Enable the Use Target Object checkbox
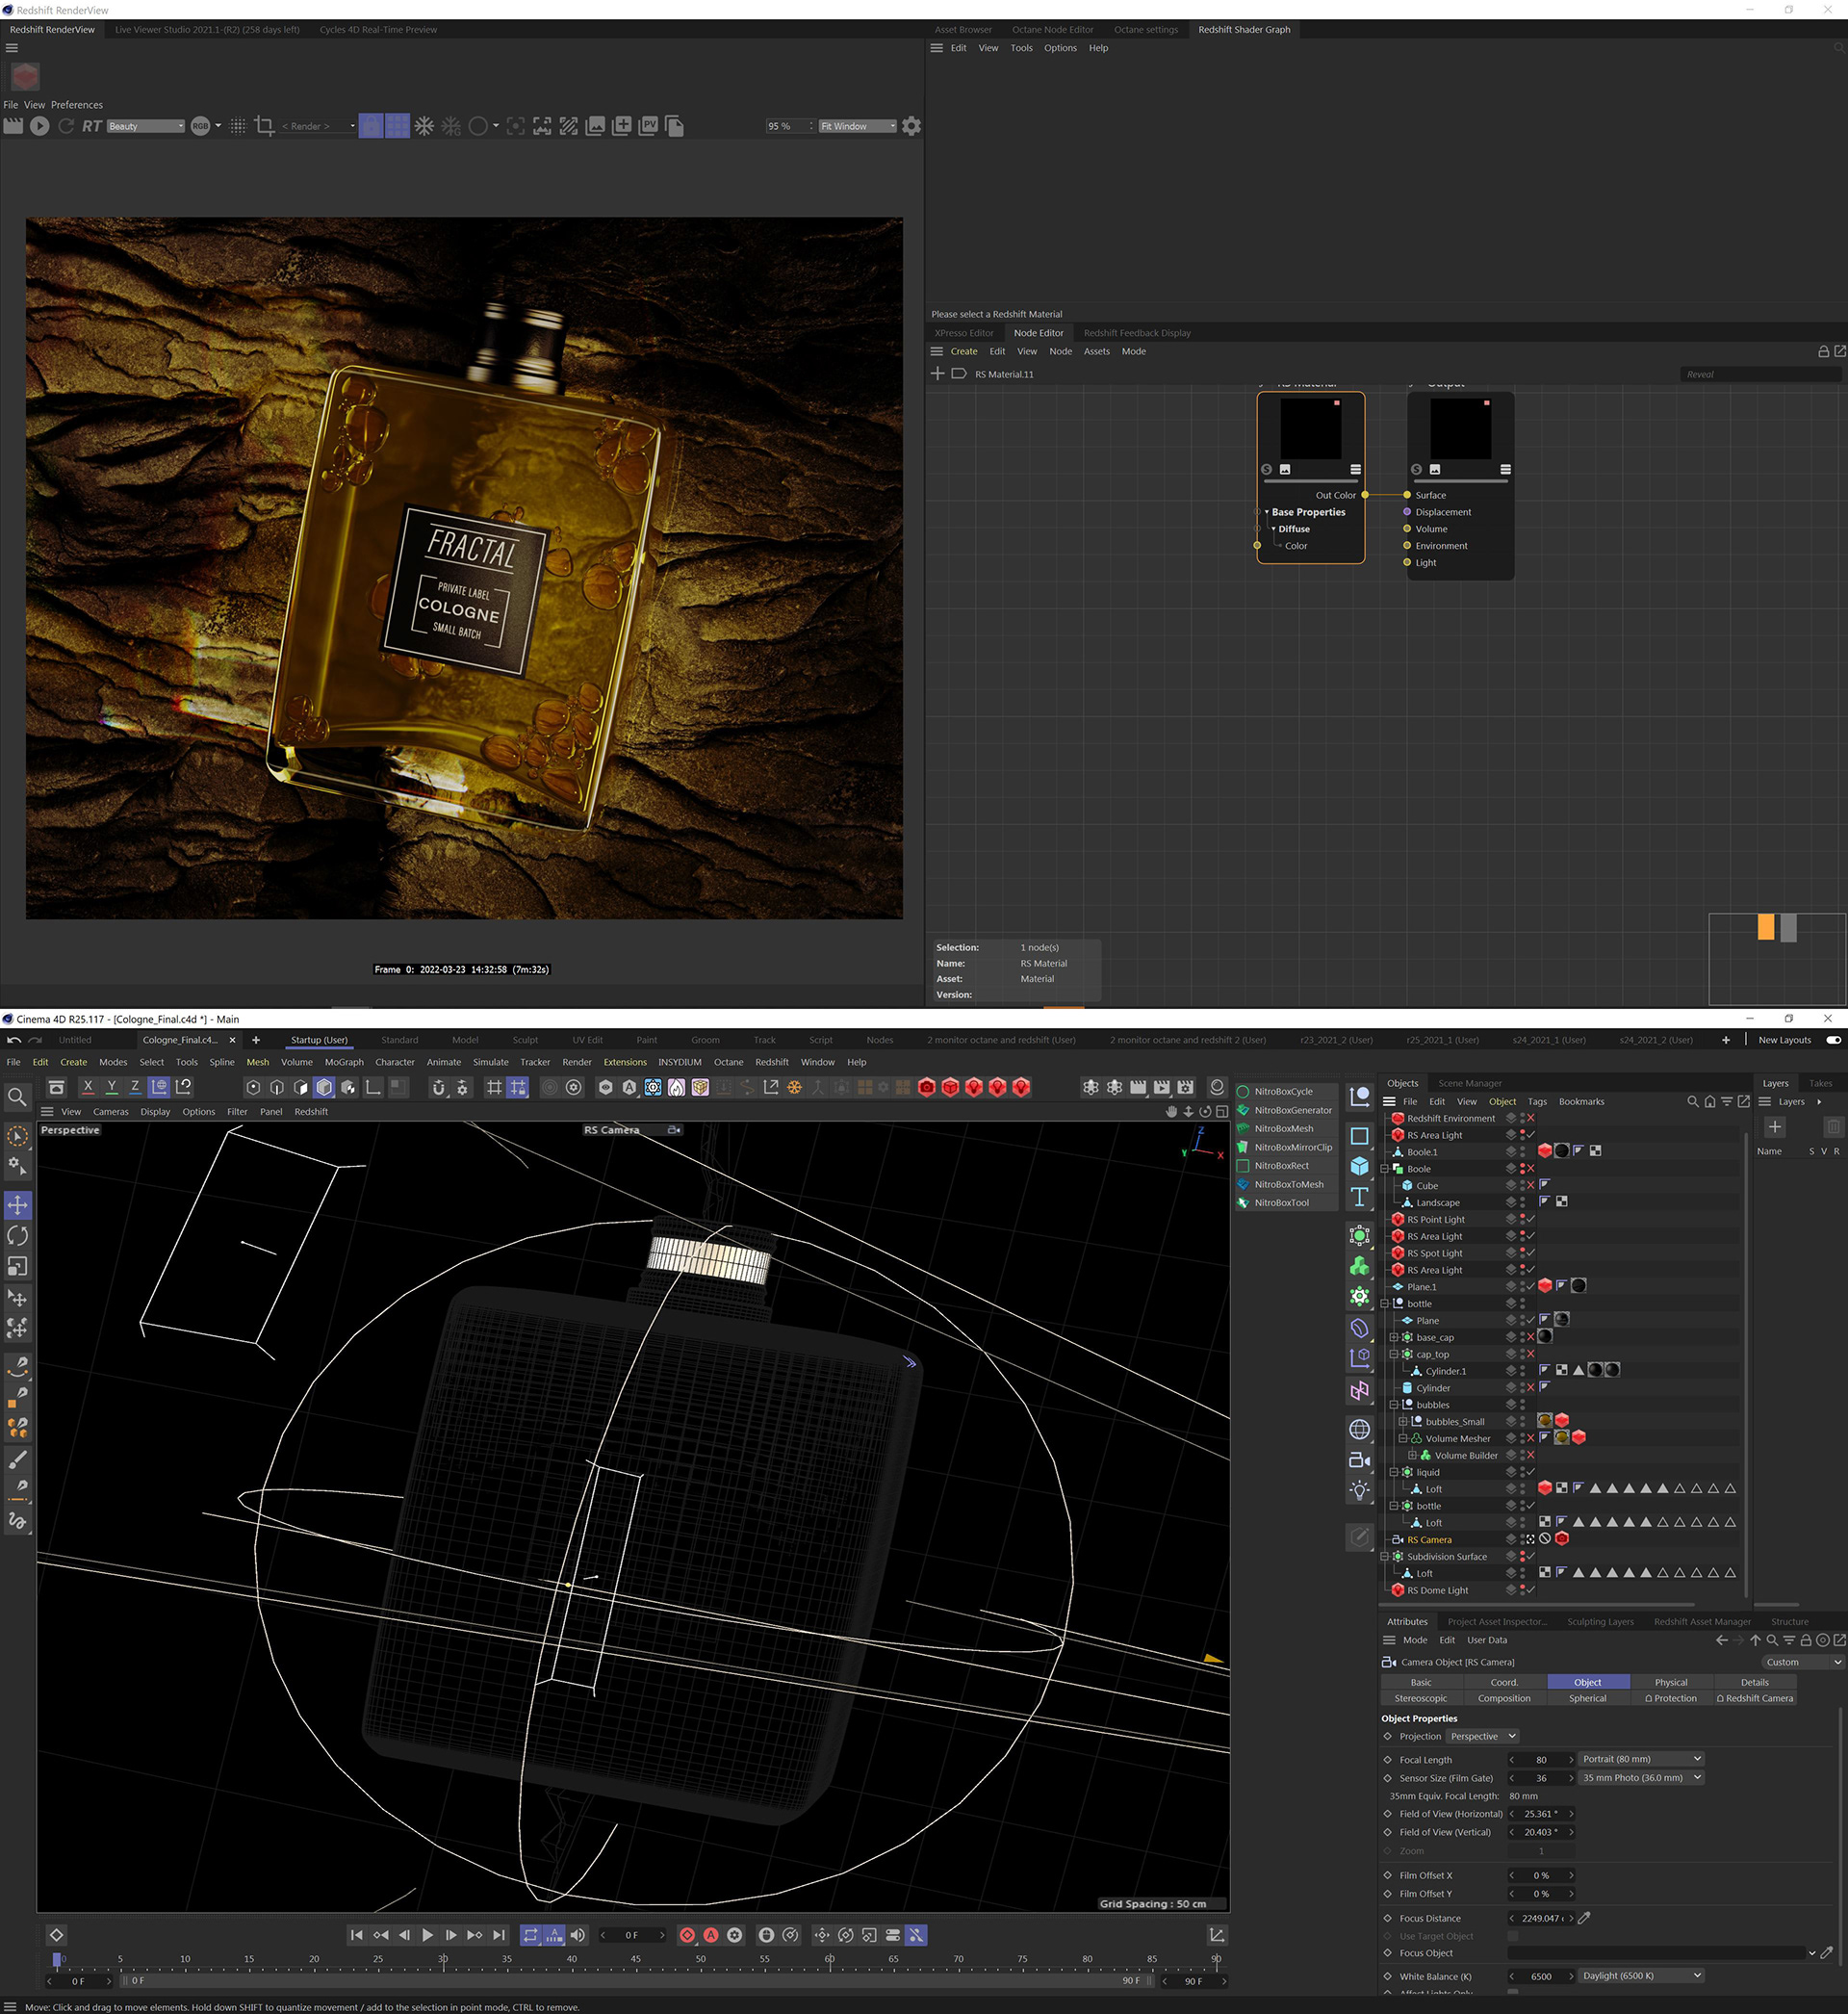 pyautogui.click(x=1512, y=1936)
